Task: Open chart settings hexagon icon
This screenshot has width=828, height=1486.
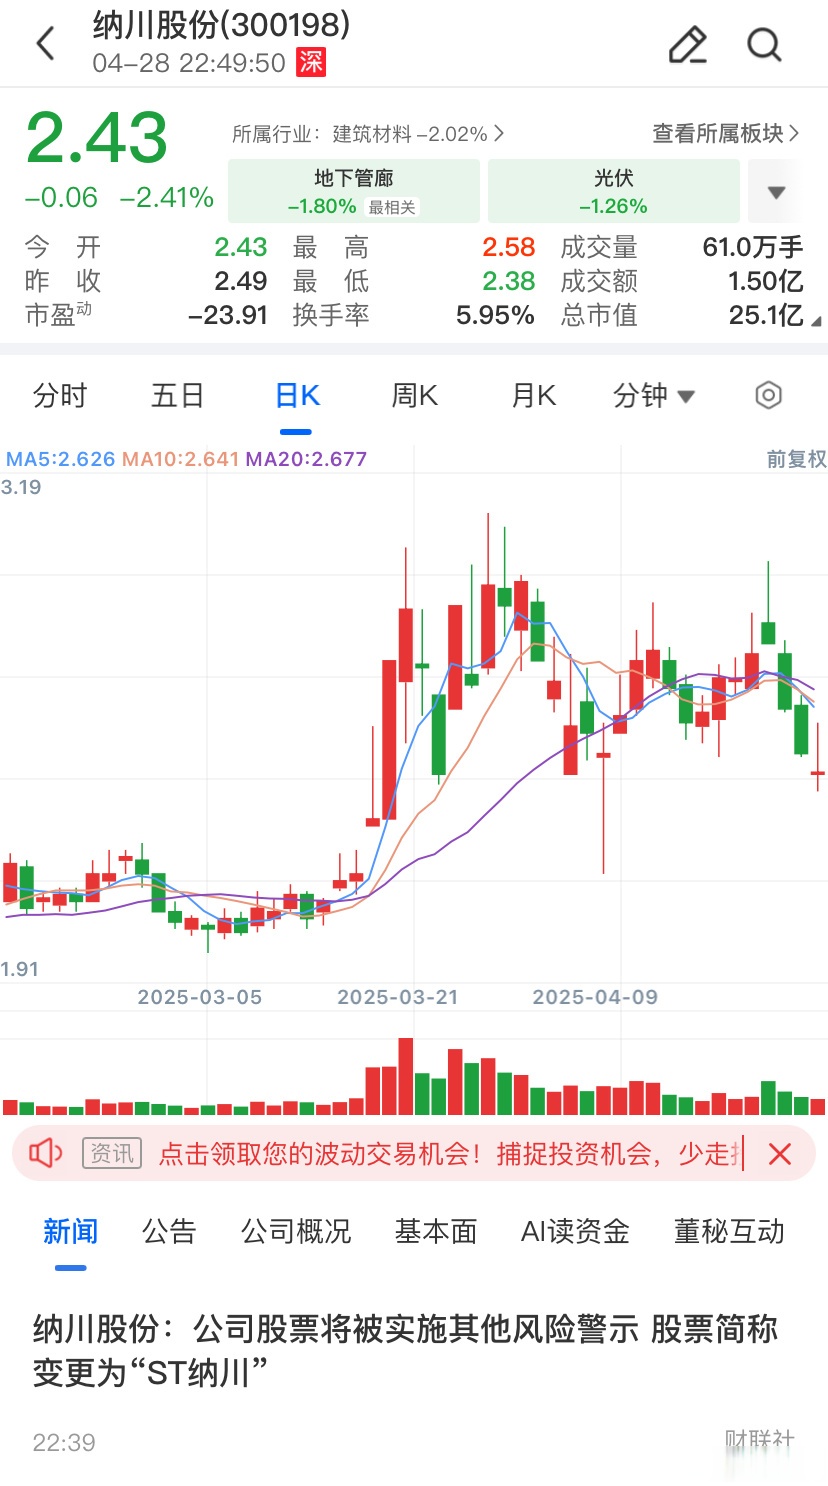Action: tap(767, 396)
